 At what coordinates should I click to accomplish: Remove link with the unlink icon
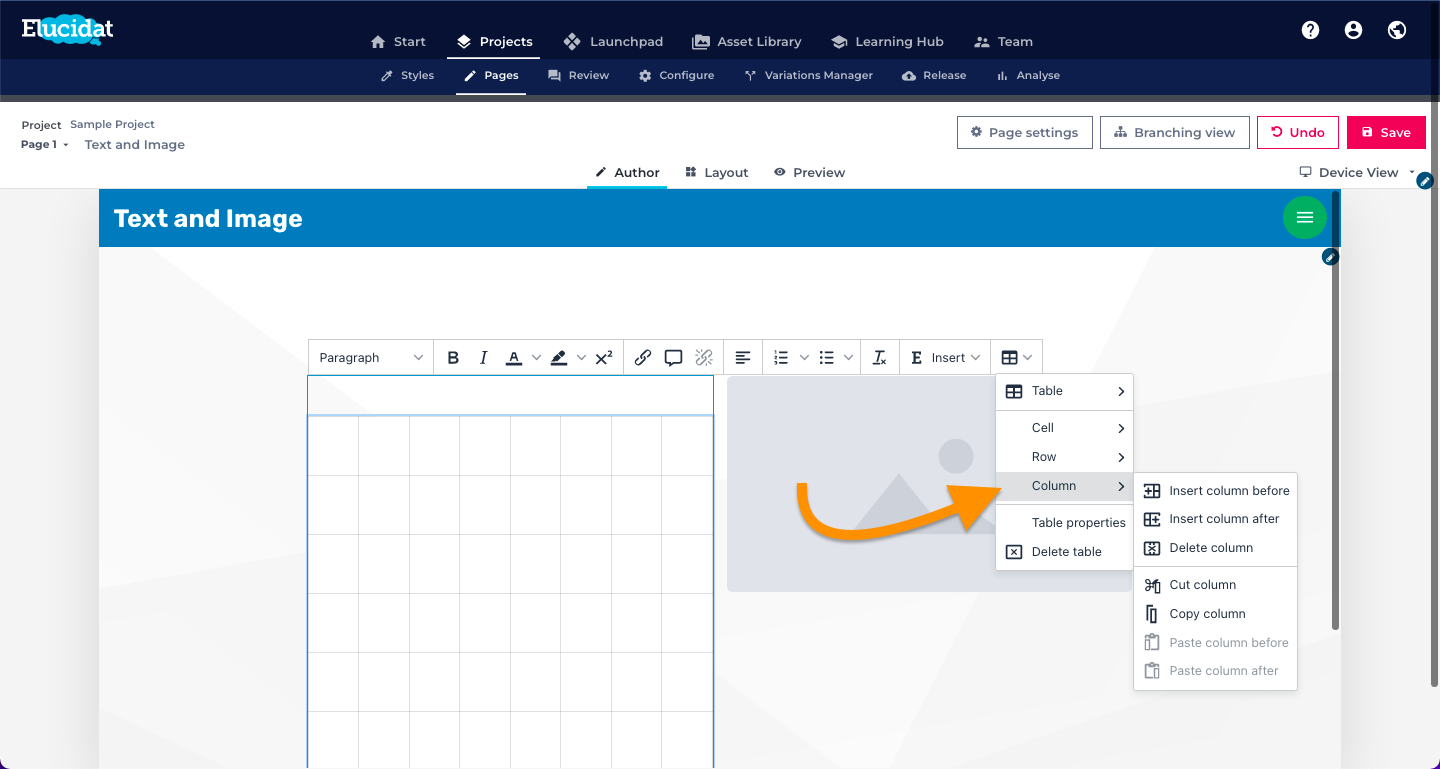[x=704, y=358]
